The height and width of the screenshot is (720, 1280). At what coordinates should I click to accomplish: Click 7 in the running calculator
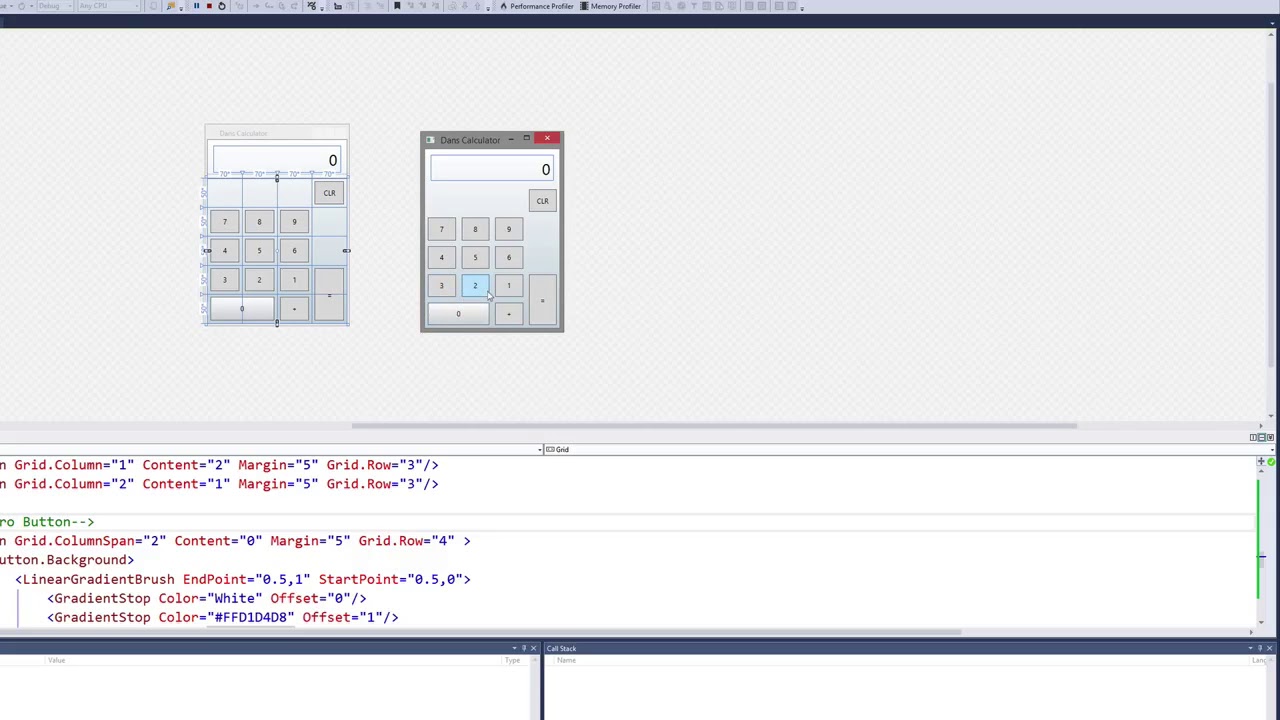(x=441, y=229)
